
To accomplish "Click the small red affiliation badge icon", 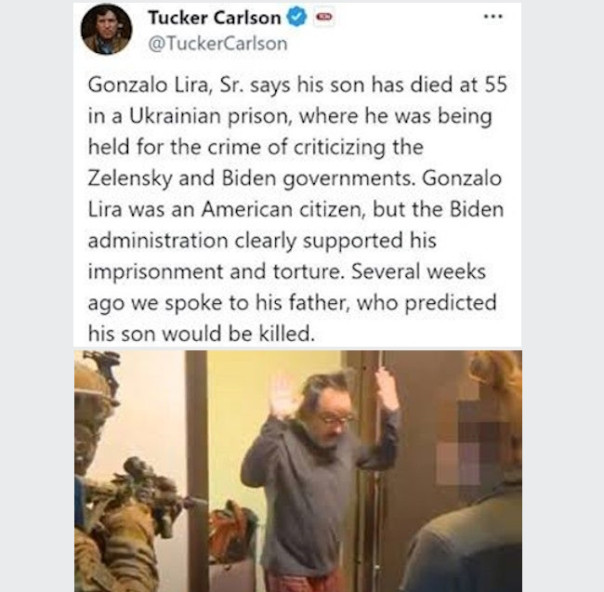I will click(324, 18).
